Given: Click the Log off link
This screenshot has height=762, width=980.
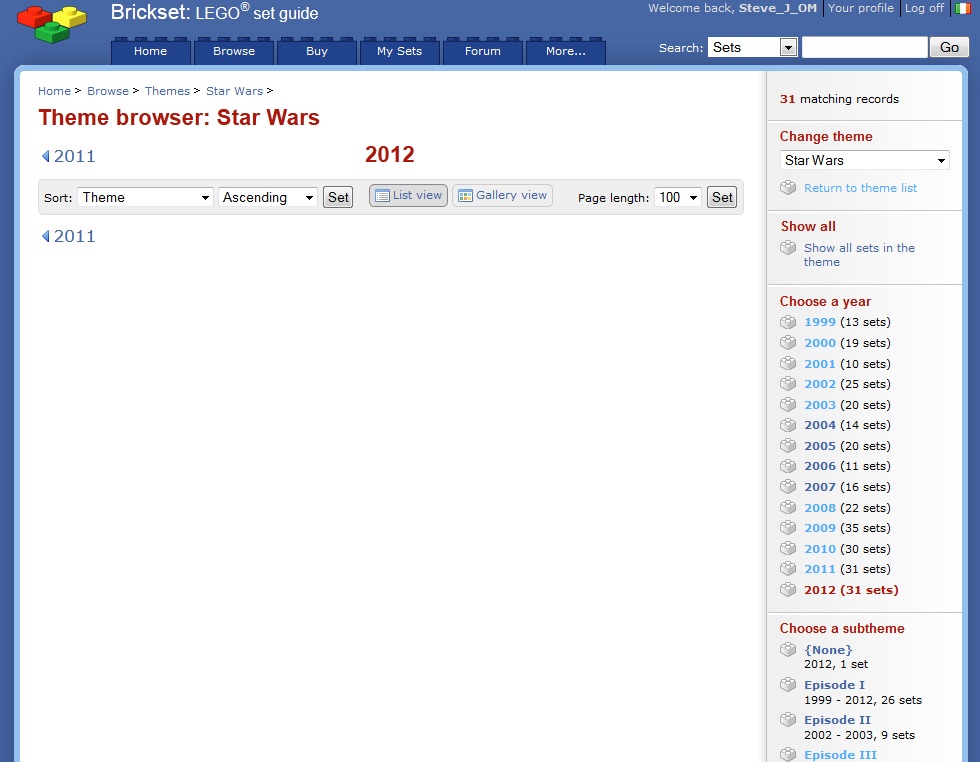Looking at the screenshot, I should coord(924,8).
